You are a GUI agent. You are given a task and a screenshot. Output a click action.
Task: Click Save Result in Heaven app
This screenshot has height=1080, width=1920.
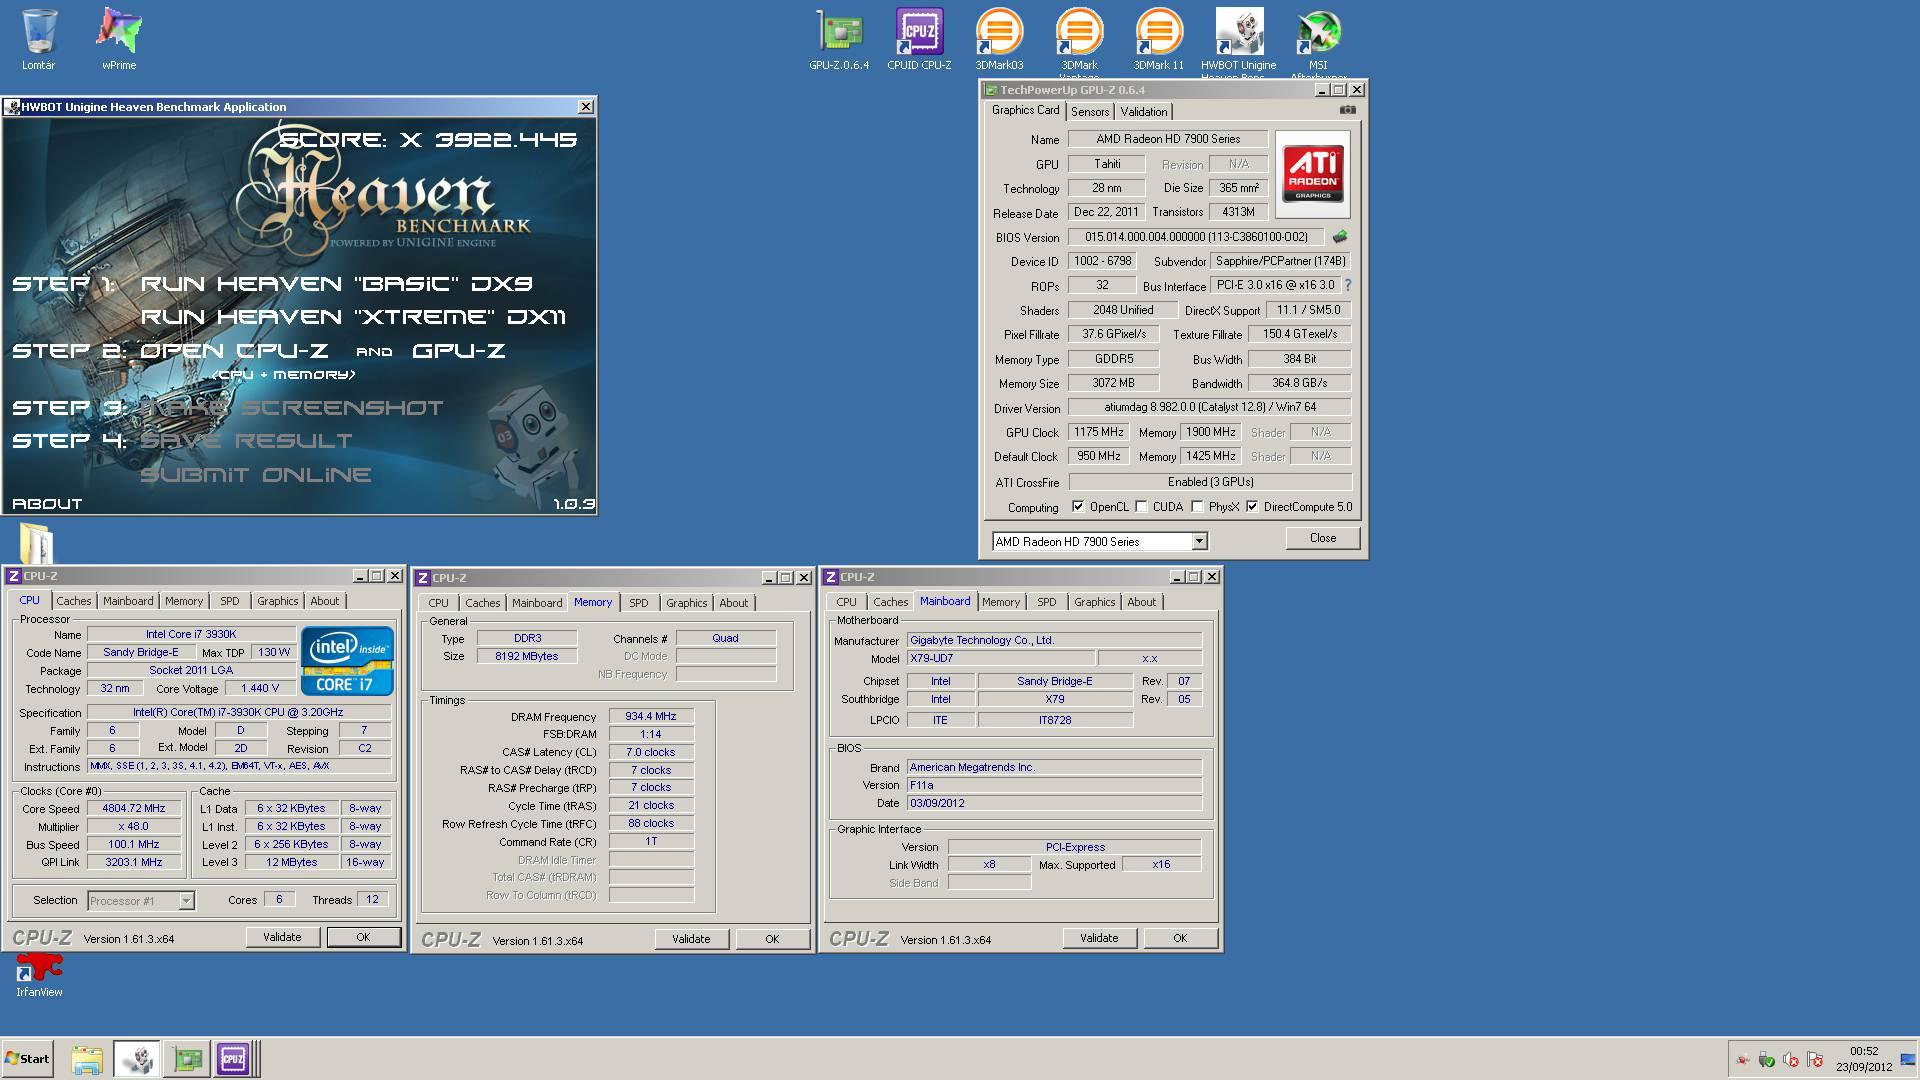[x=246, y=441]
